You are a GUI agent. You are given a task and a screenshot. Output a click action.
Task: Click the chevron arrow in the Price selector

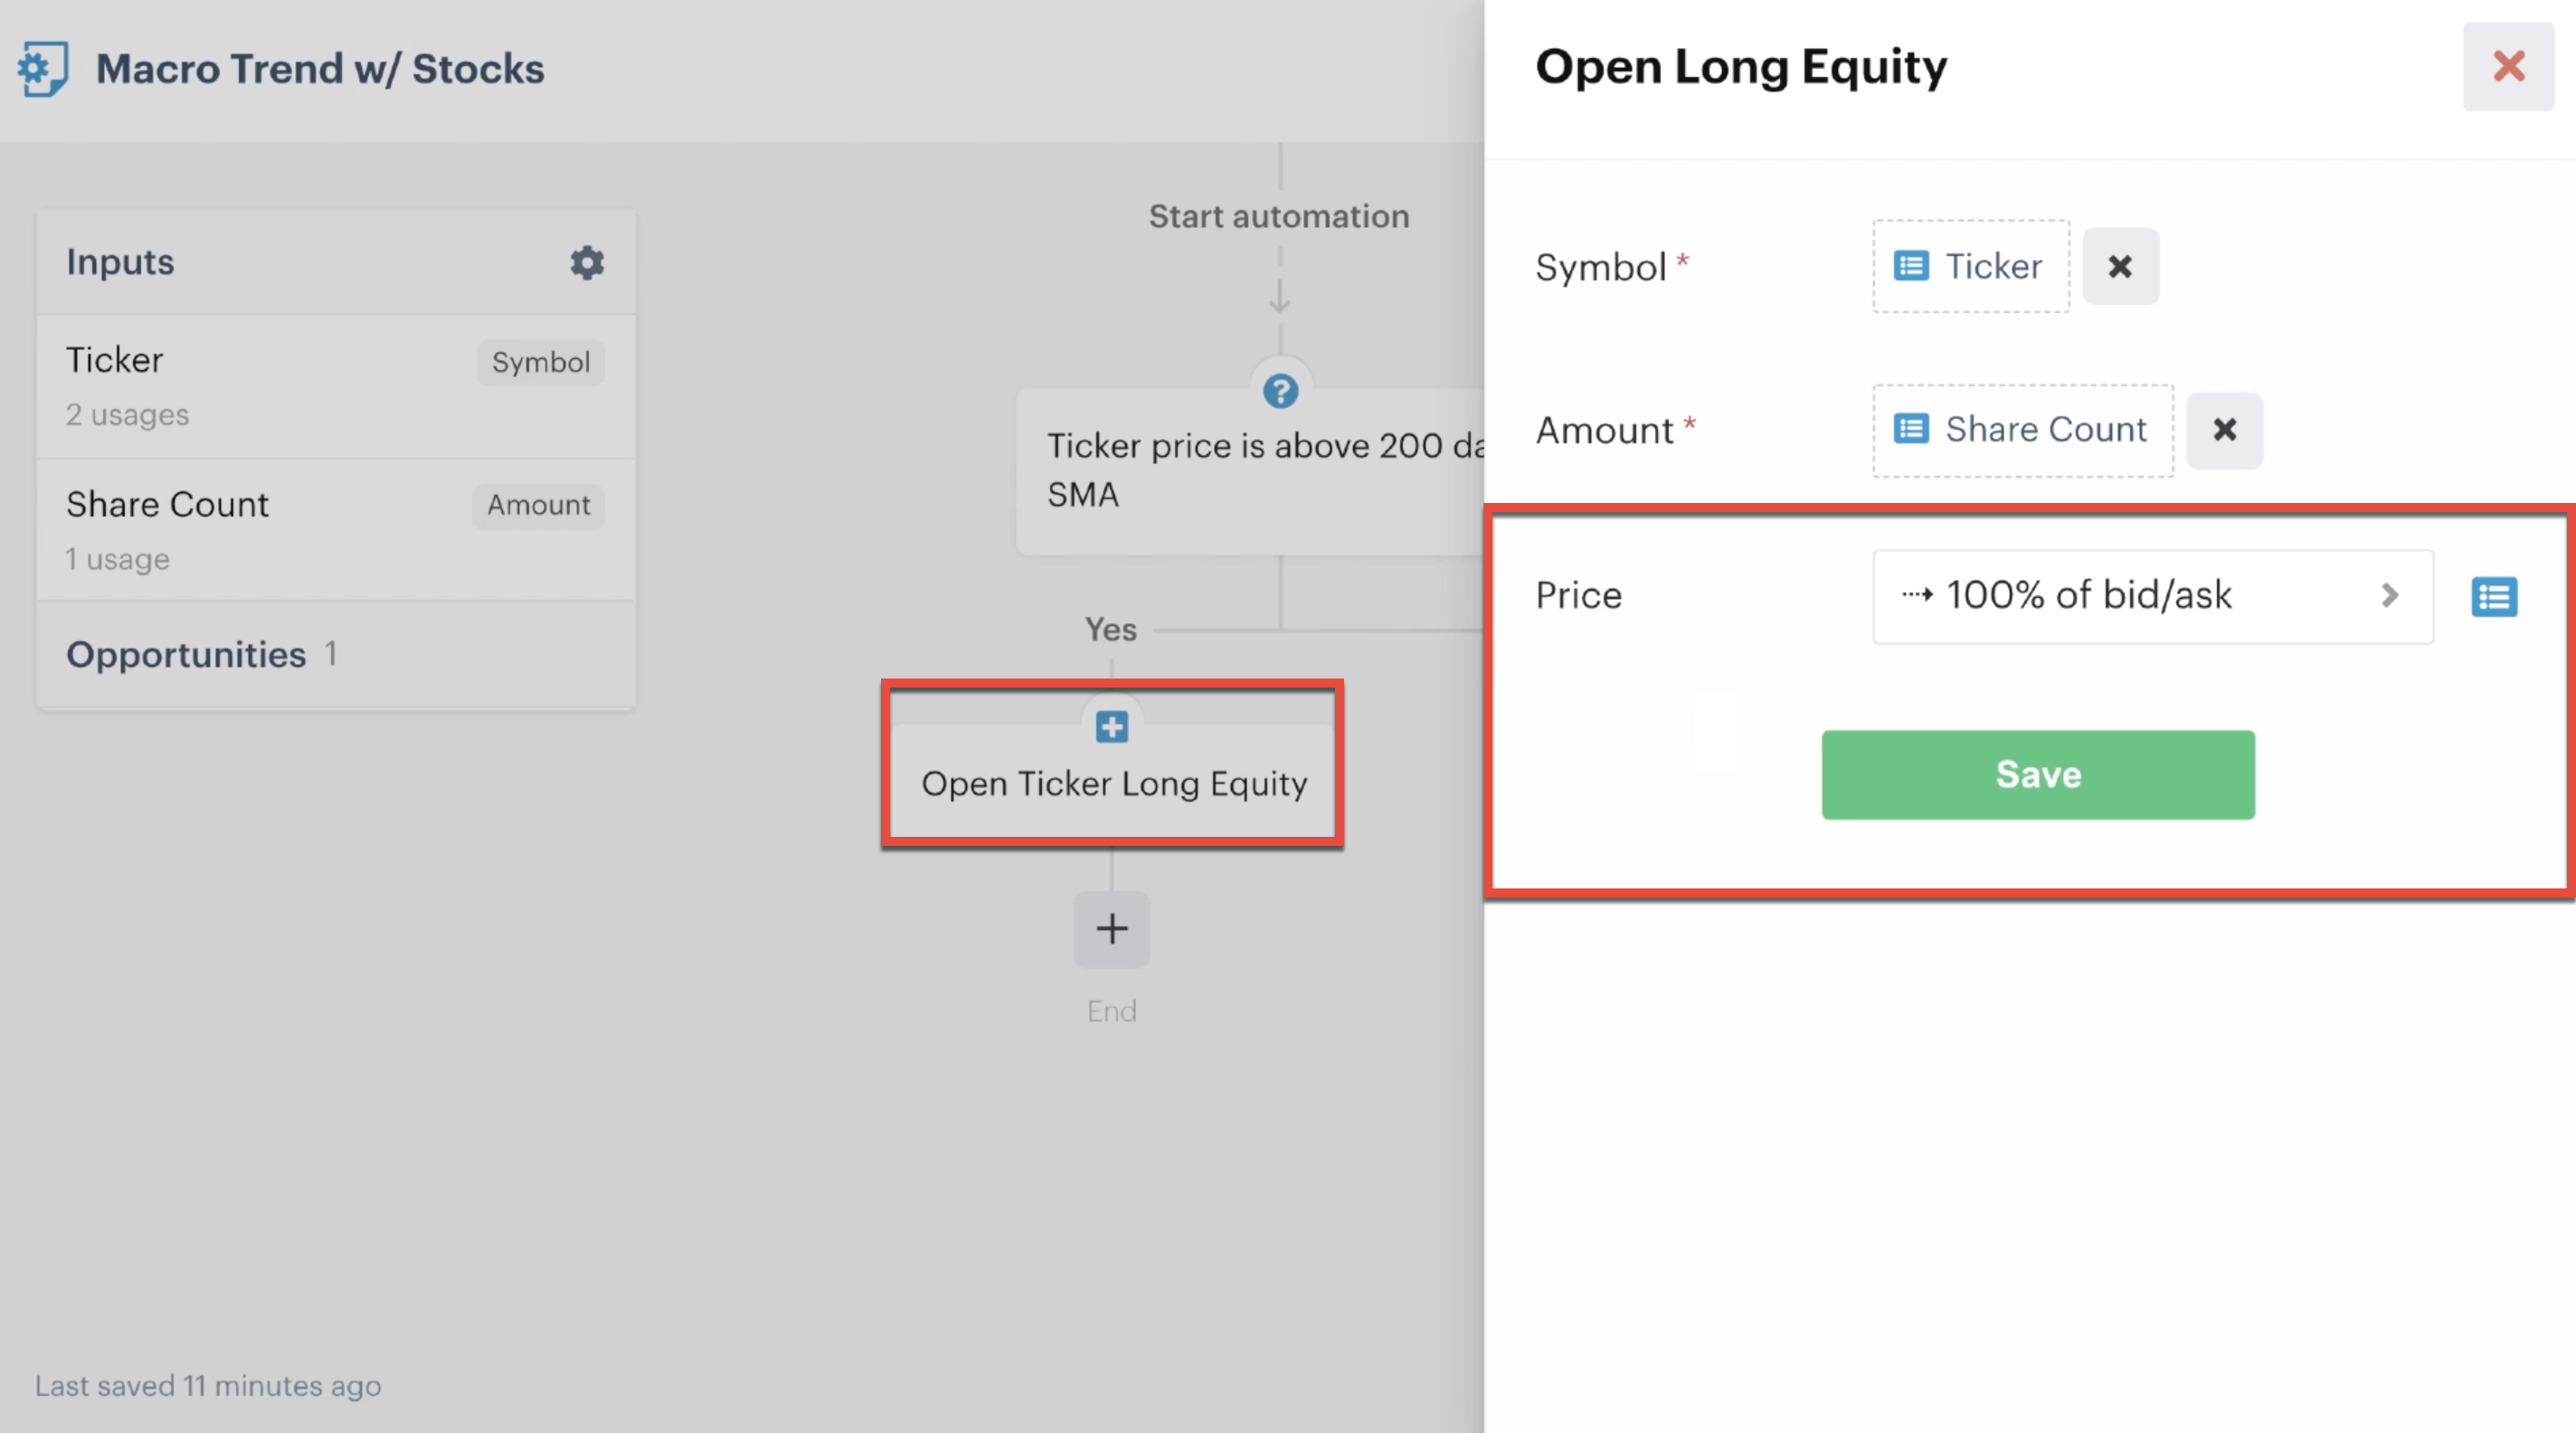click(2390, 596)
